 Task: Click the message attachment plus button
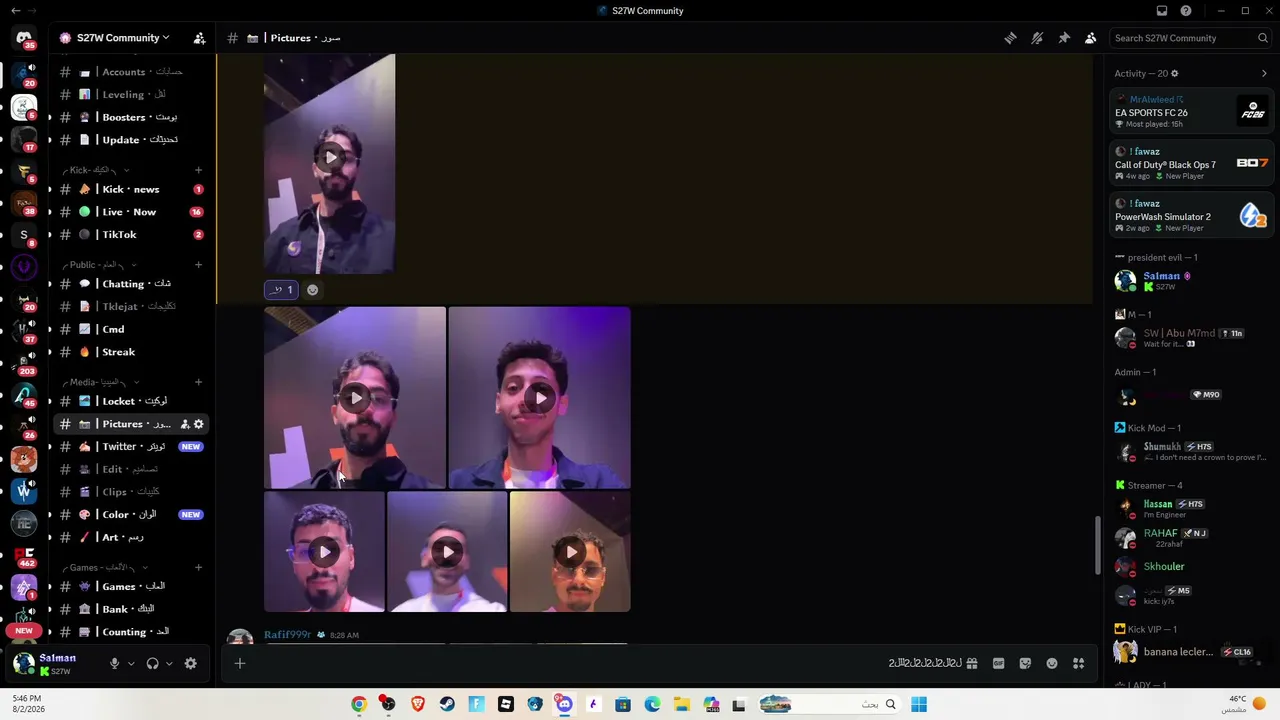pyautogui.click(x=240, y=663)
